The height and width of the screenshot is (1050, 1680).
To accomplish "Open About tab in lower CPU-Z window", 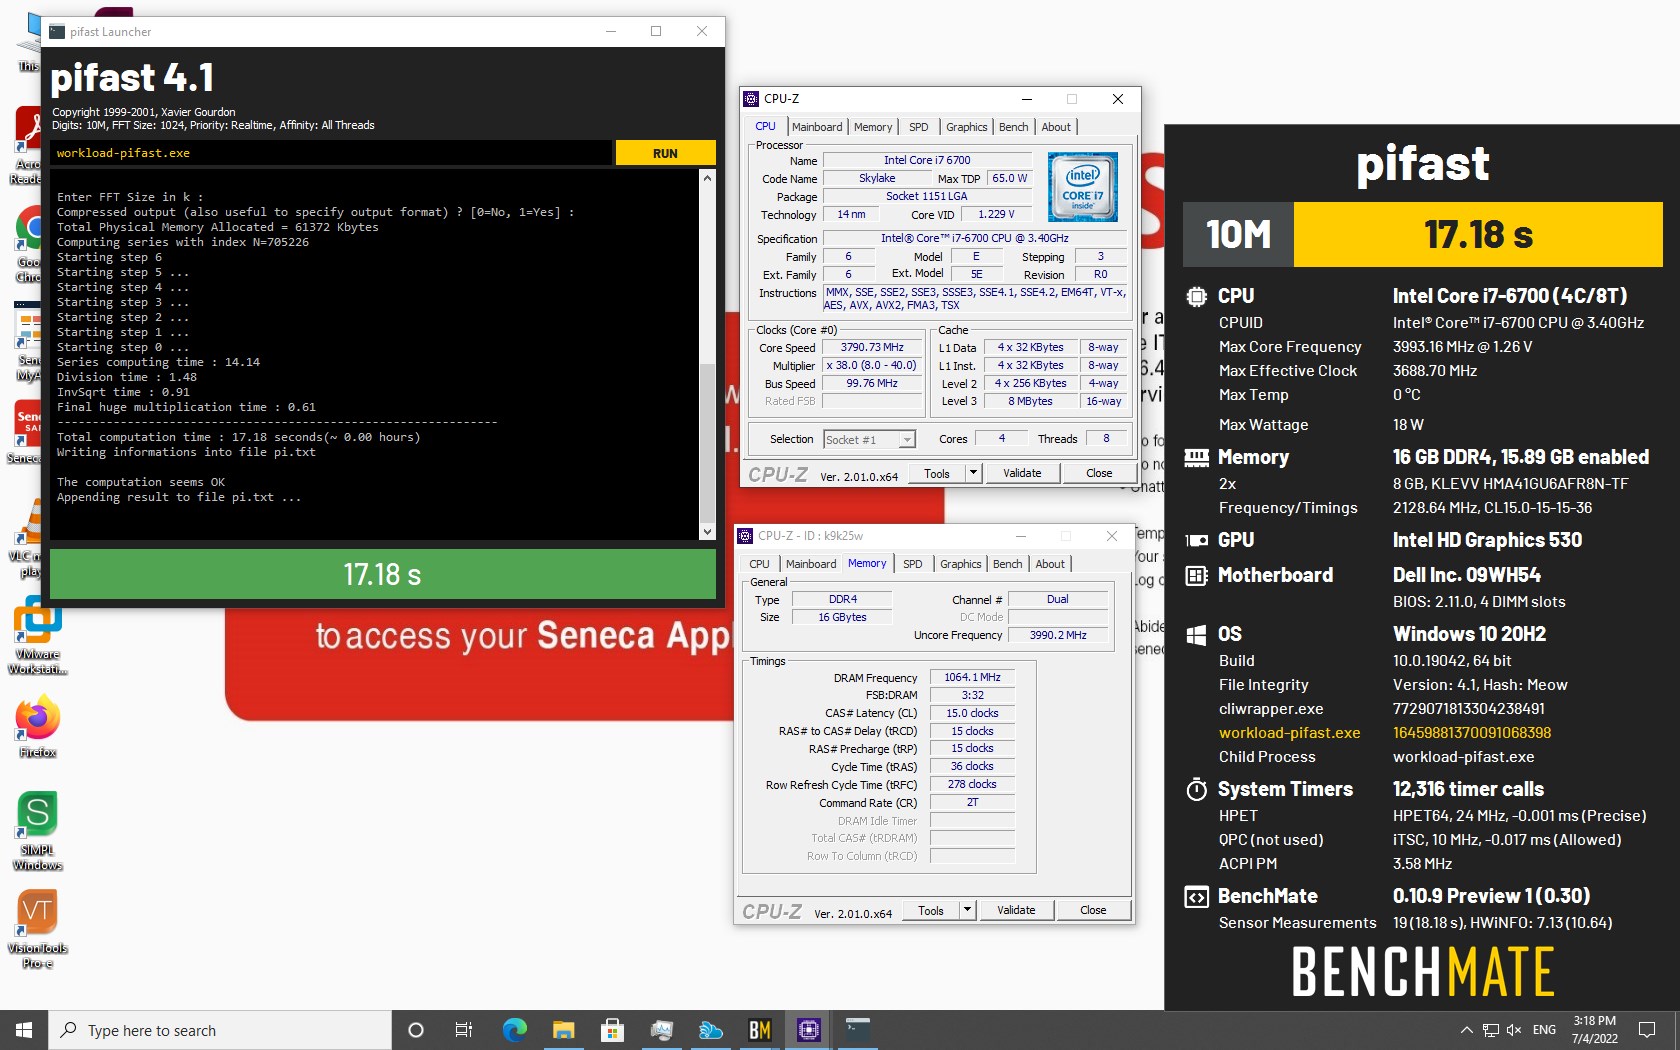I will tap(1050, 564).
